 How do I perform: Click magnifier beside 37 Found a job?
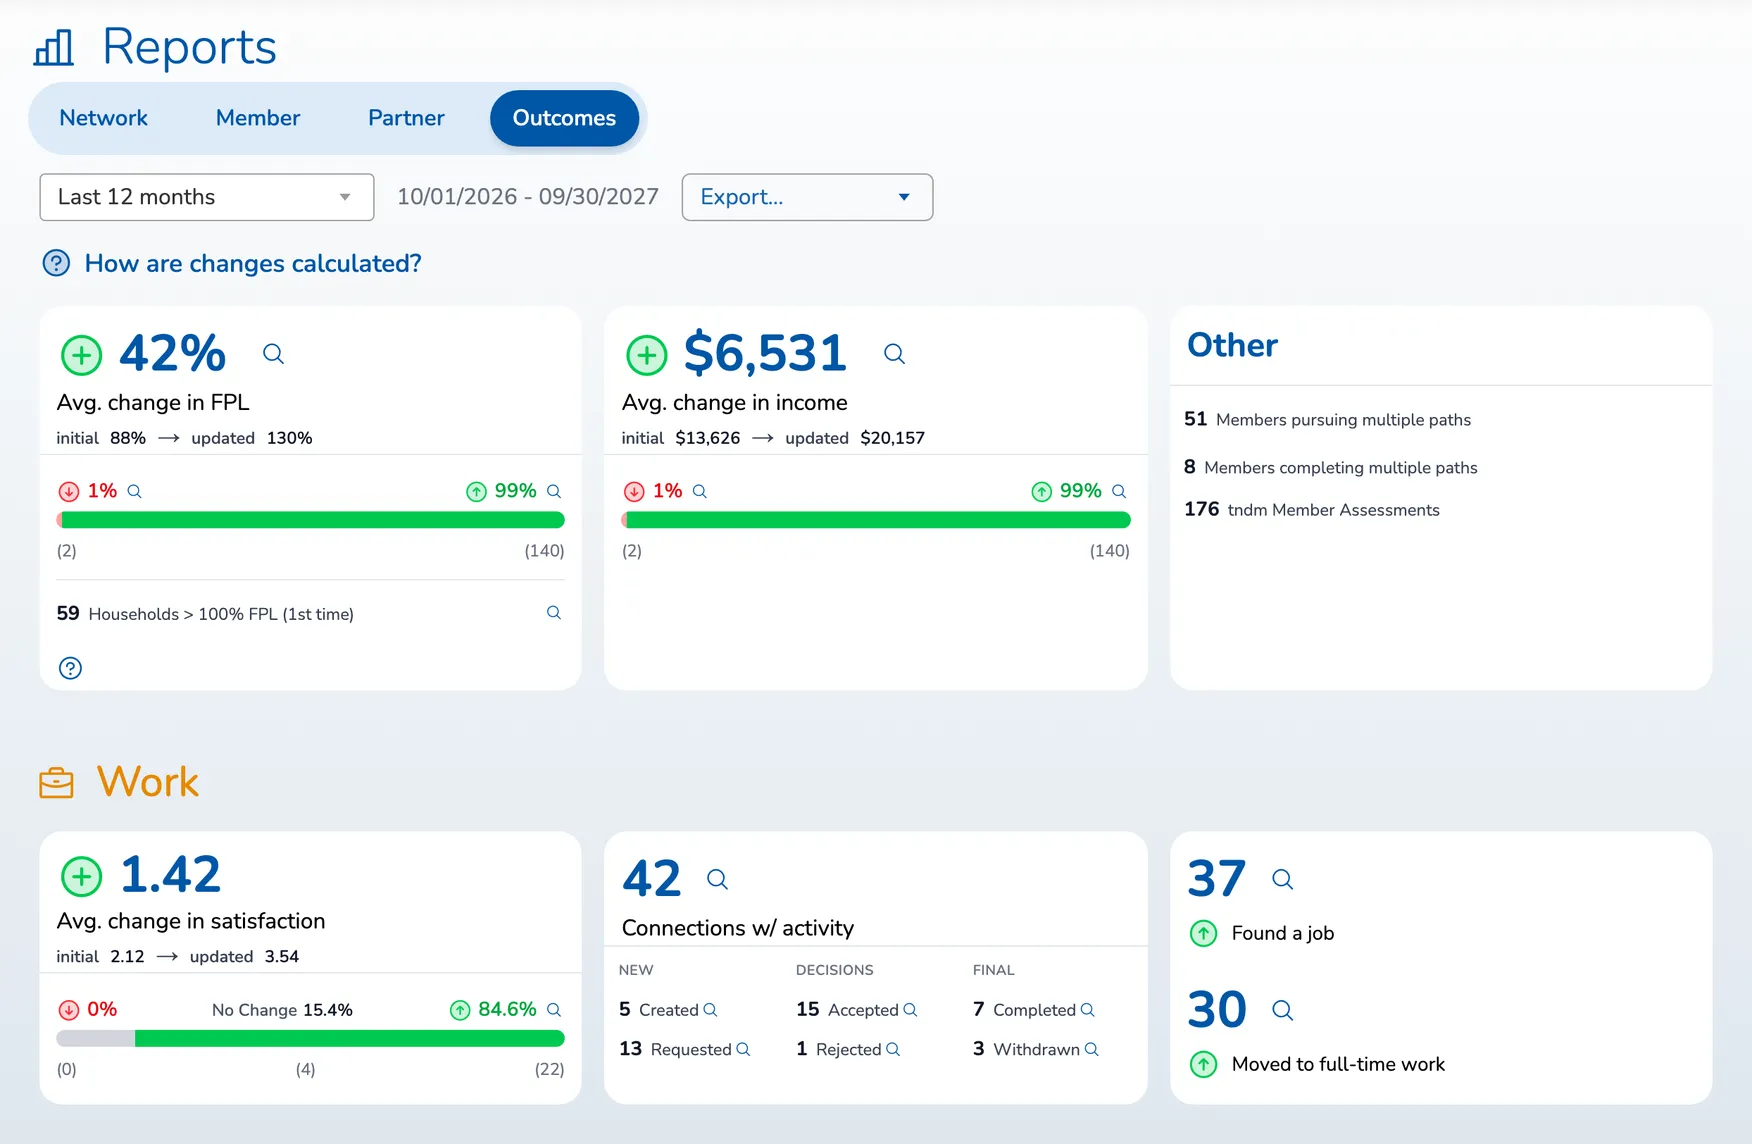tap(1282, 879)
